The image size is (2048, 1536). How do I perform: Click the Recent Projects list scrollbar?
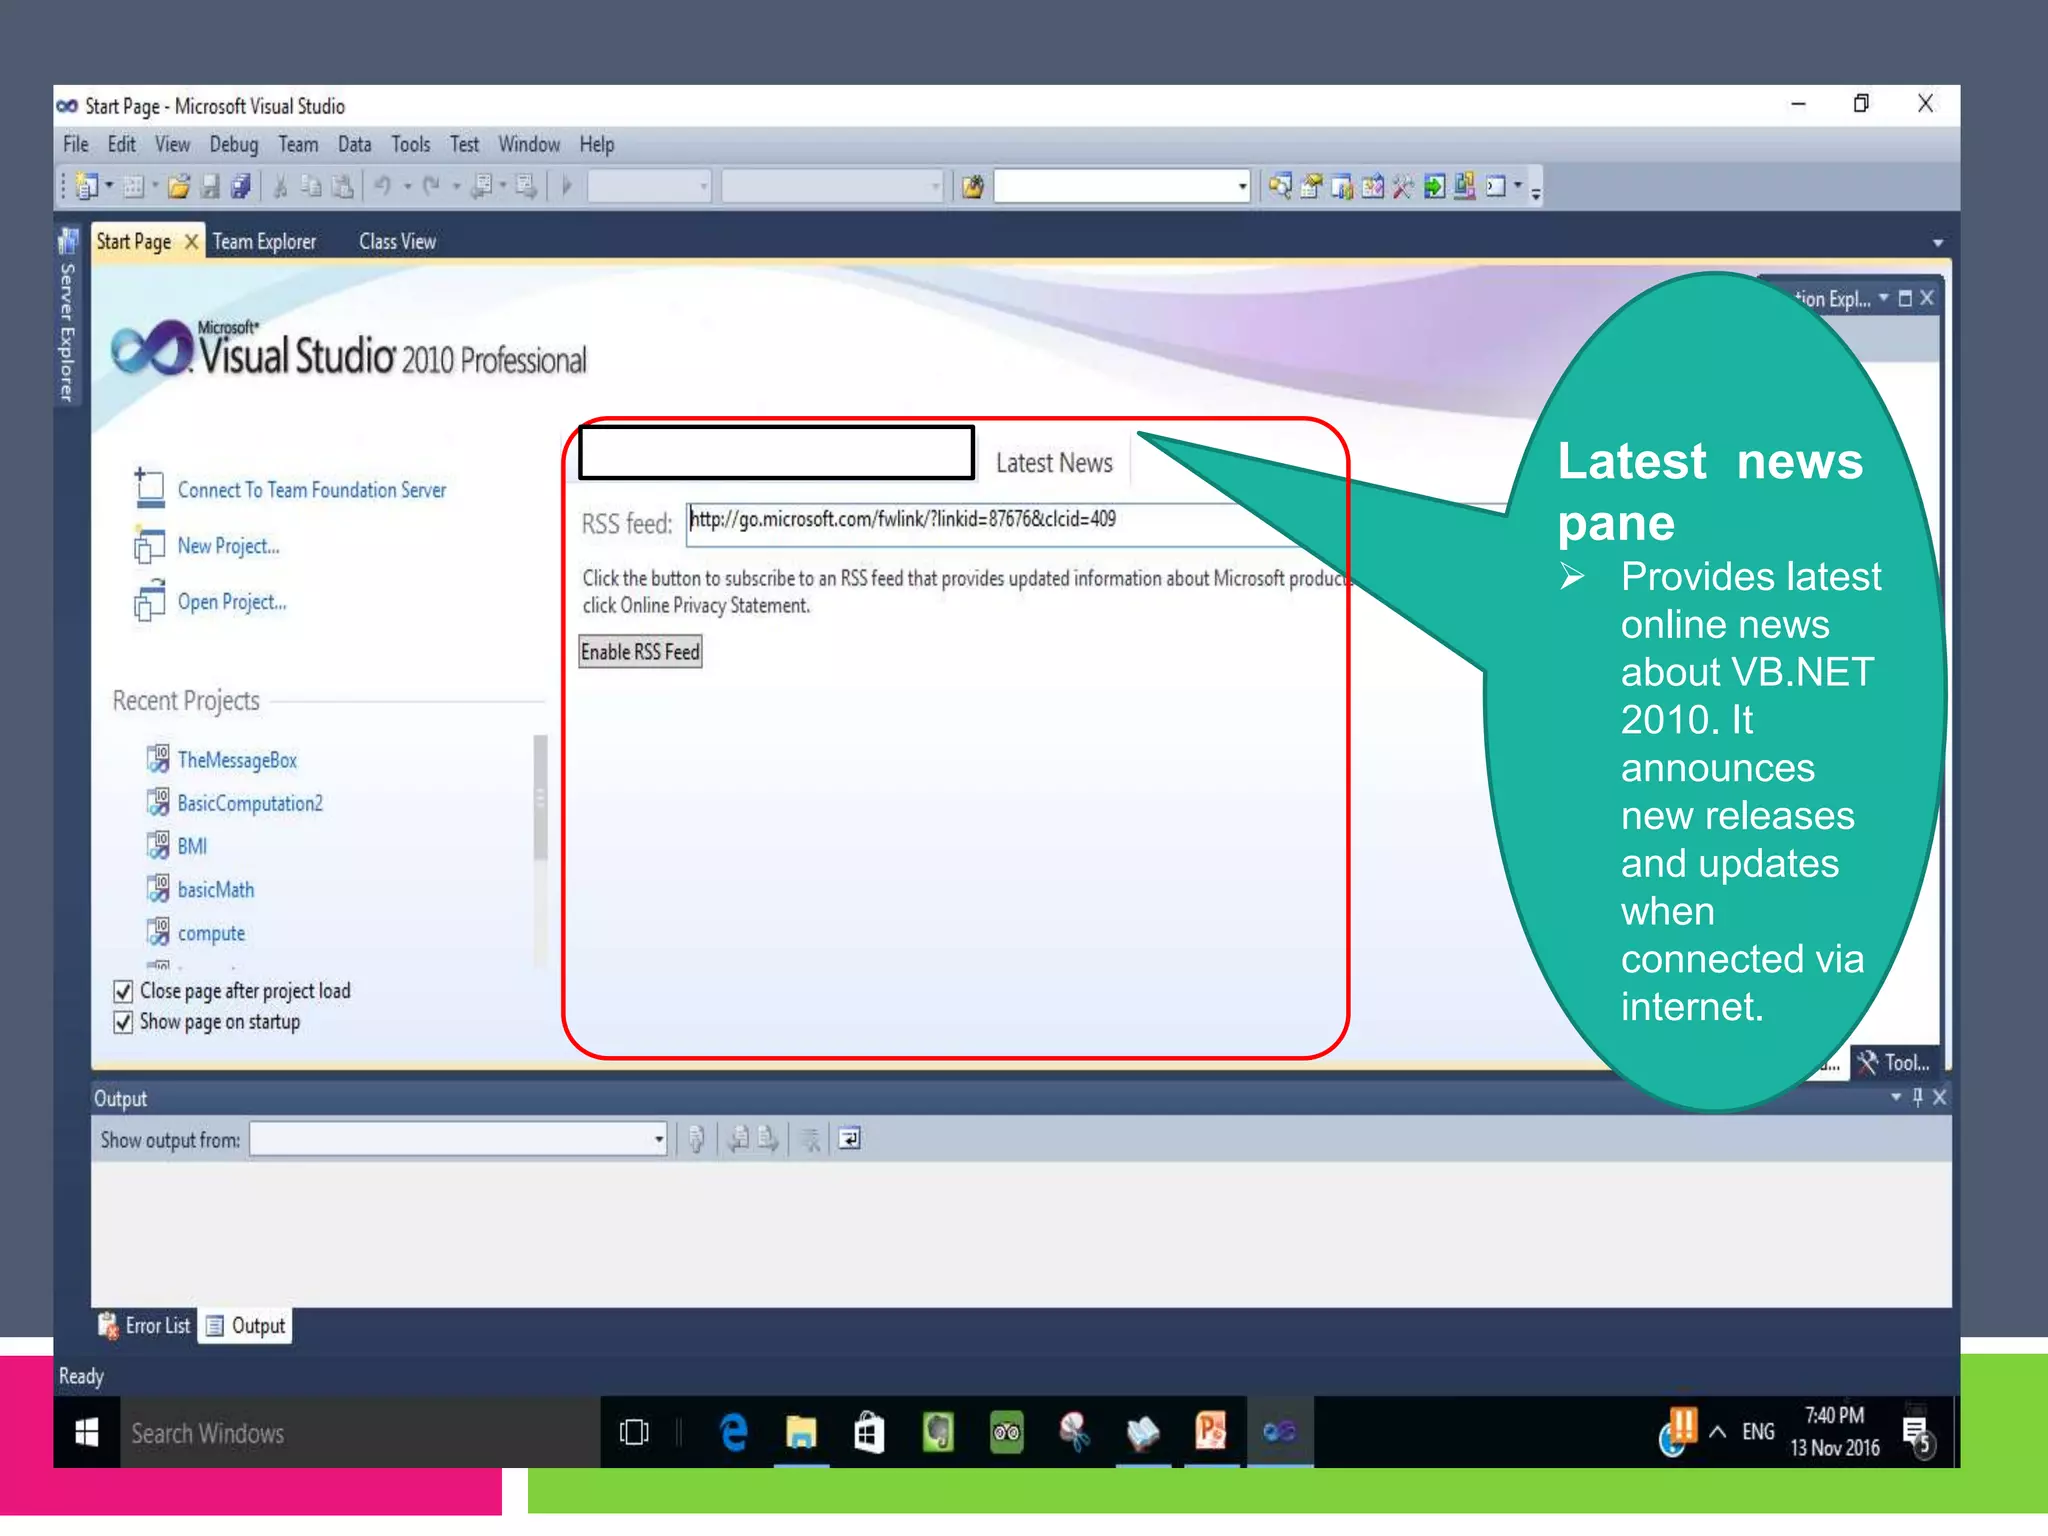coord(540,798)
